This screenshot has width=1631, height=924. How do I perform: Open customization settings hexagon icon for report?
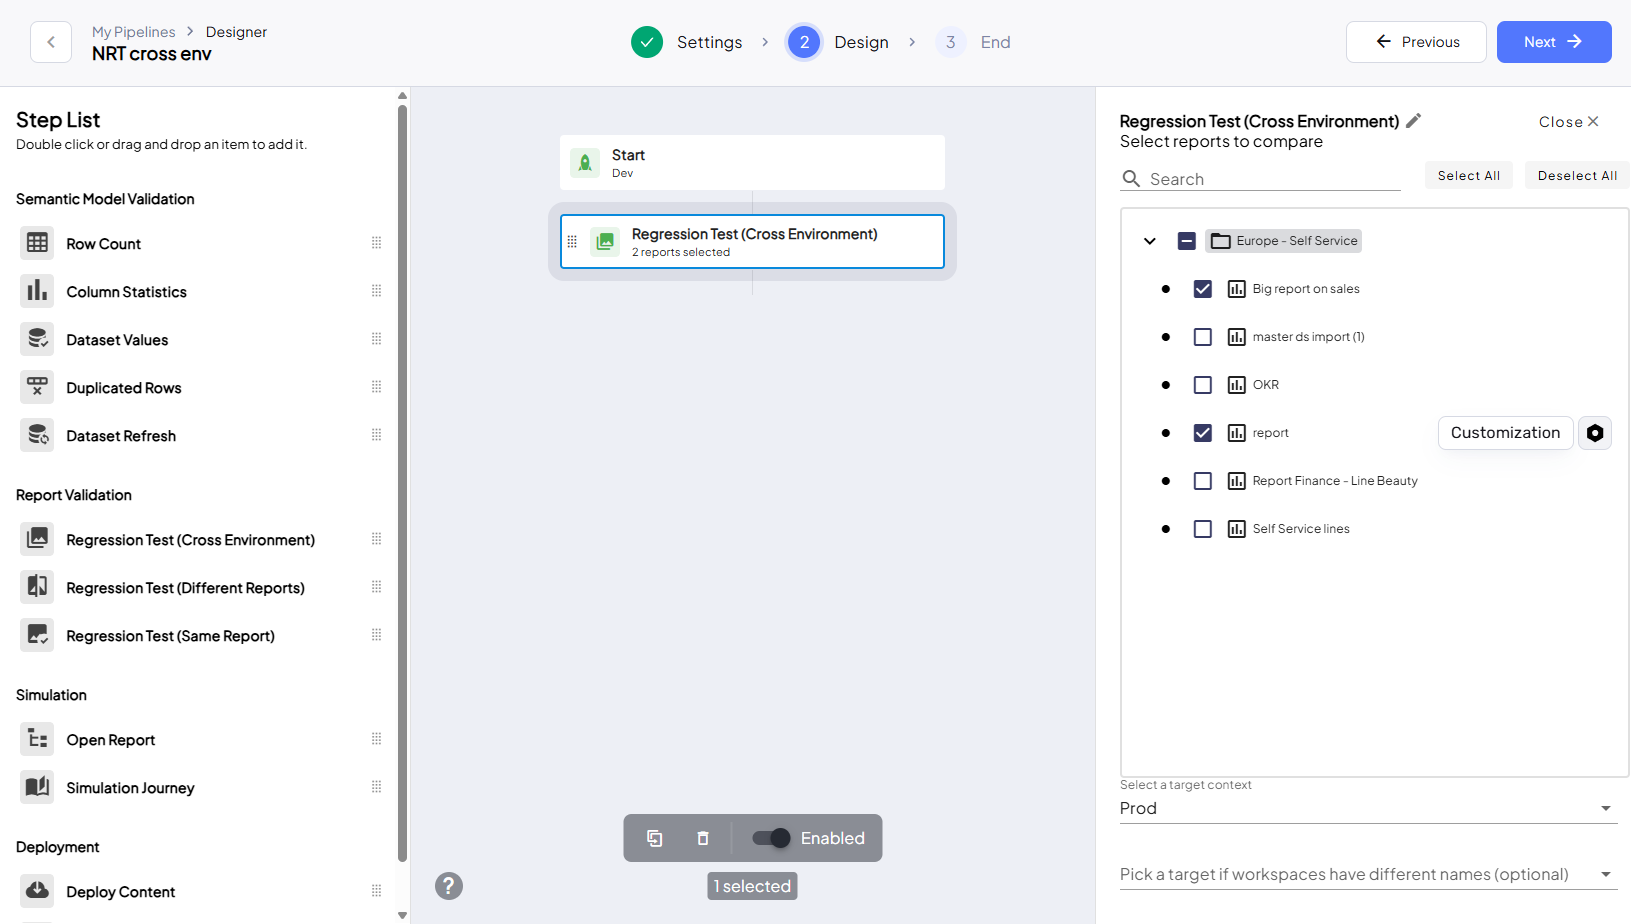(x=1595, y=433)
